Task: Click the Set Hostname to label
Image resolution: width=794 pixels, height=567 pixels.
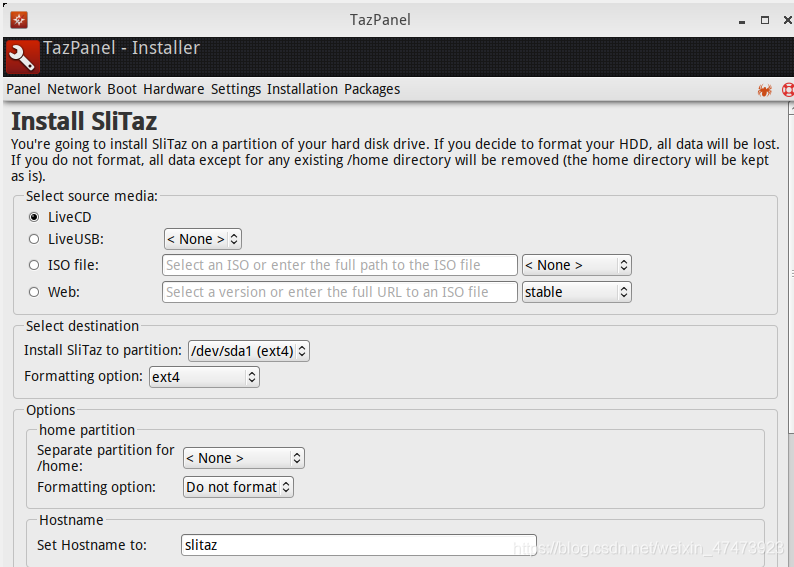Action: (92, 545)
